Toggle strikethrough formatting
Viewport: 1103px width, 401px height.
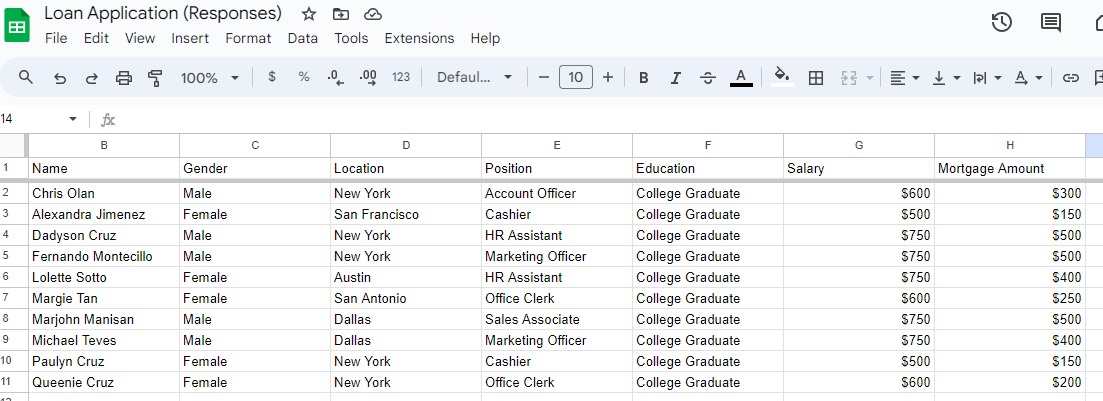click(708, 77)
